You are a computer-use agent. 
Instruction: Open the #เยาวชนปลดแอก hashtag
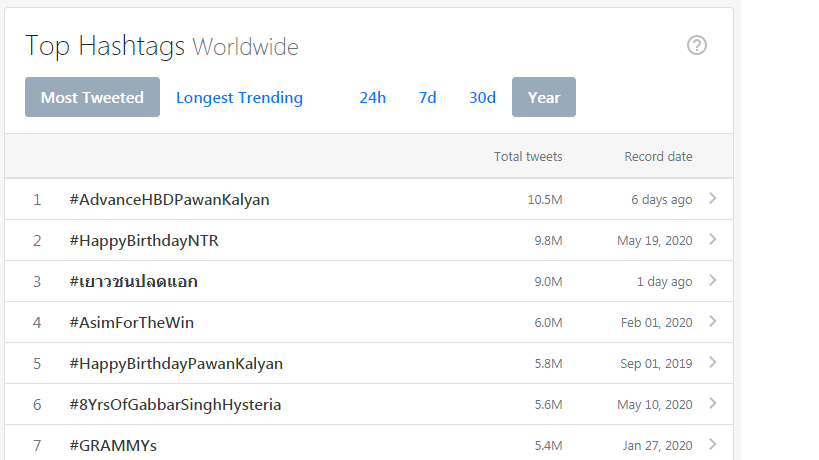click(133, 281)
